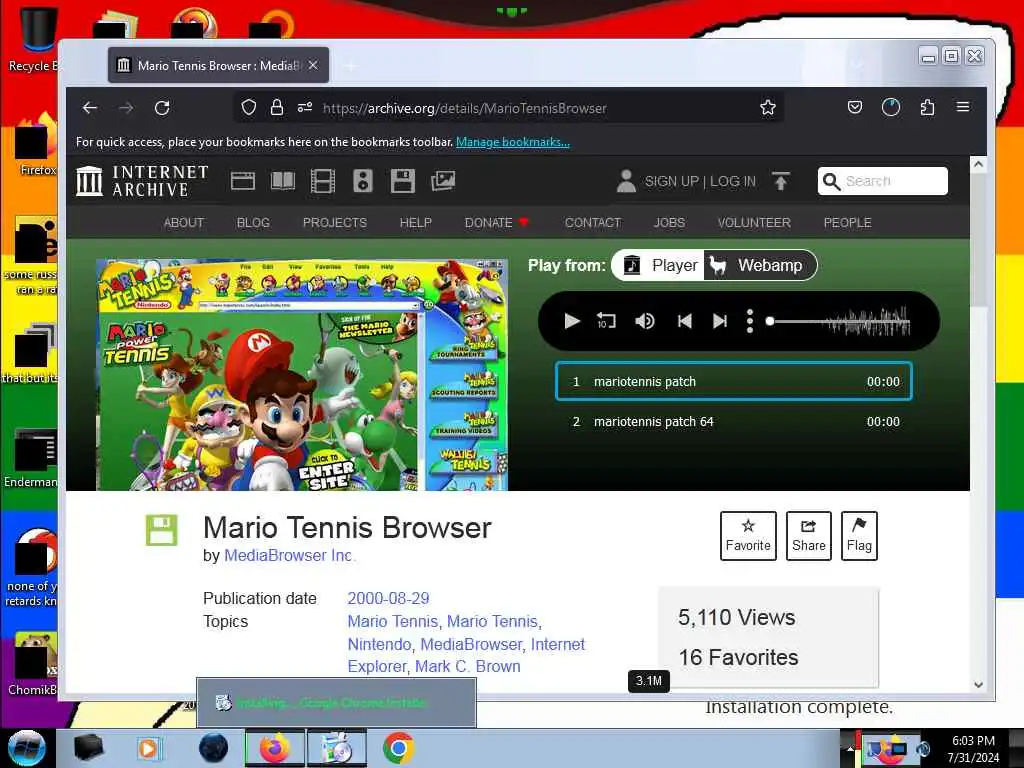Open the Internet Archive Web section icon
Screen dimensions: 1024x768
coord(243,181)
